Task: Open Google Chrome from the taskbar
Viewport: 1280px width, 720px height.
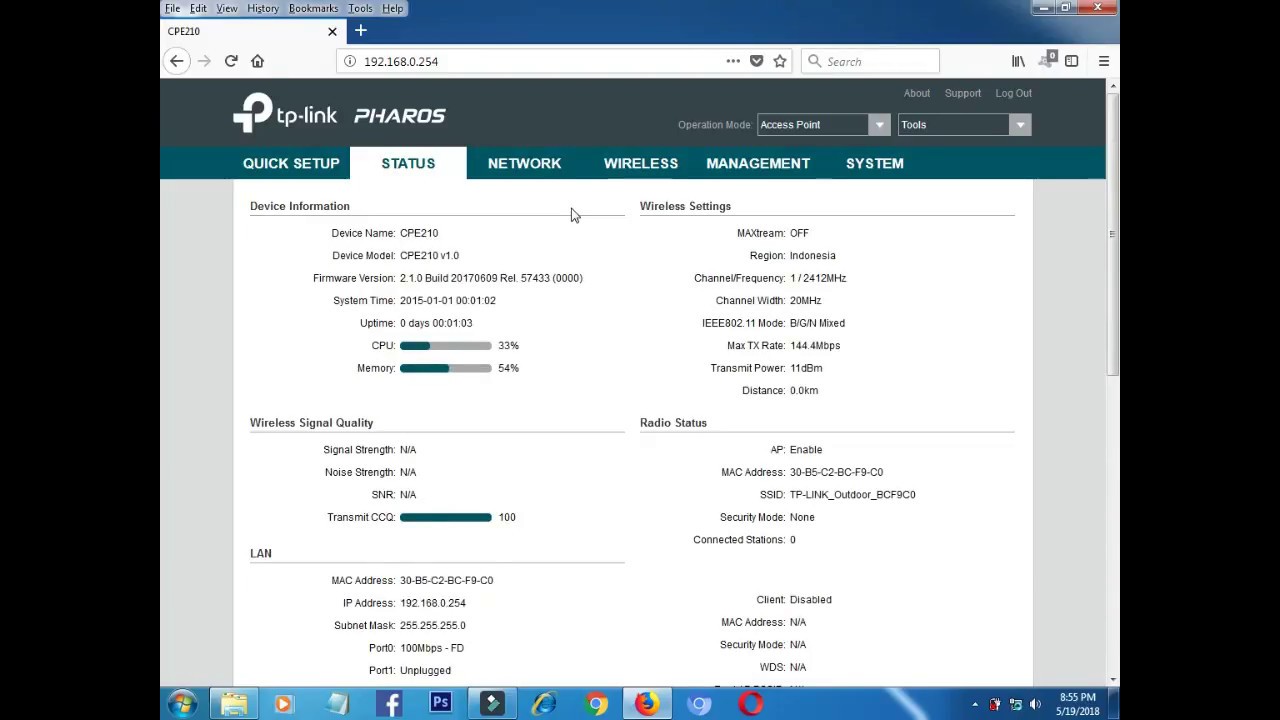Action: (596, 704)
